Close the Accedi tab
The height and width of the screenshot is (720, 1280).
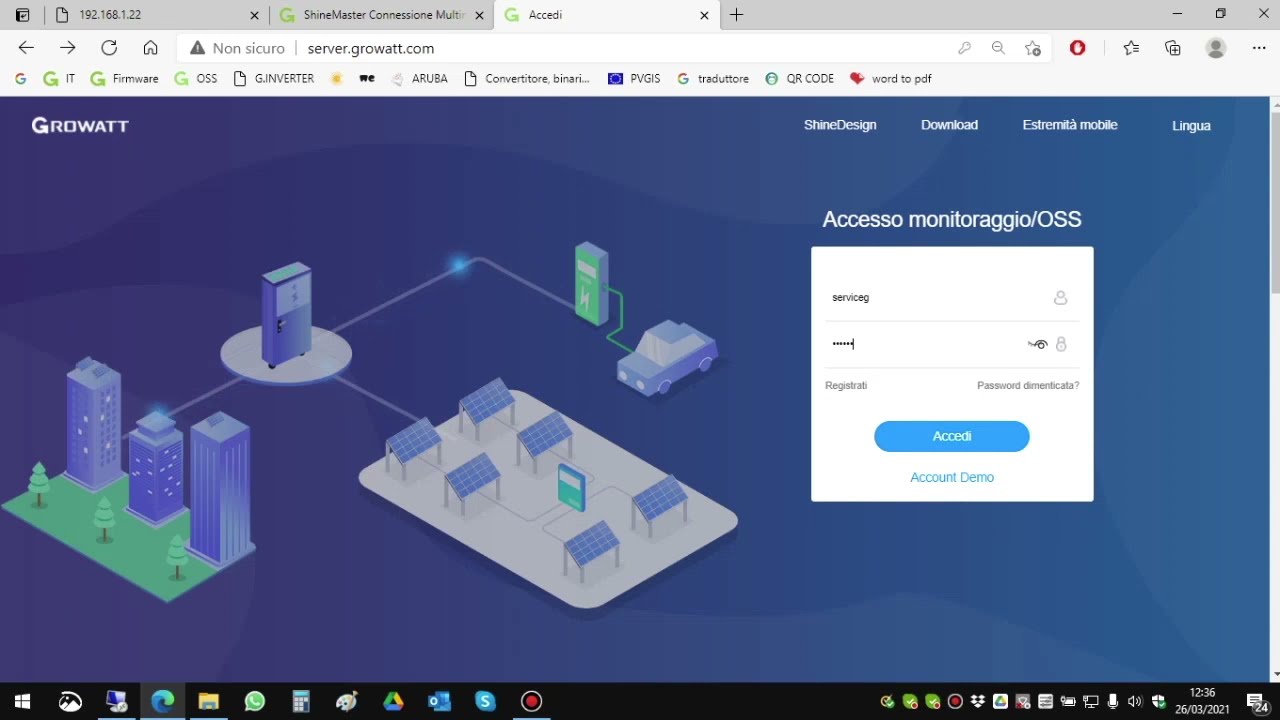coord(704,15)
